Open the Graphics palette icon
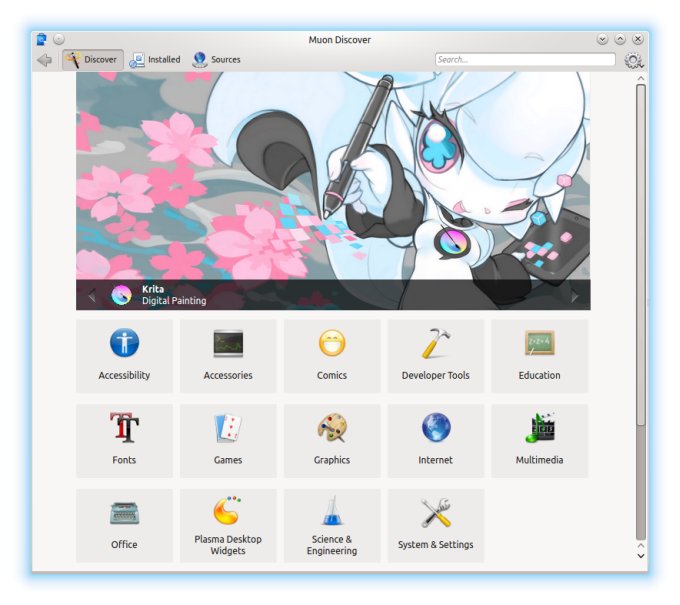Screen dimensions: 680x605 332,429
